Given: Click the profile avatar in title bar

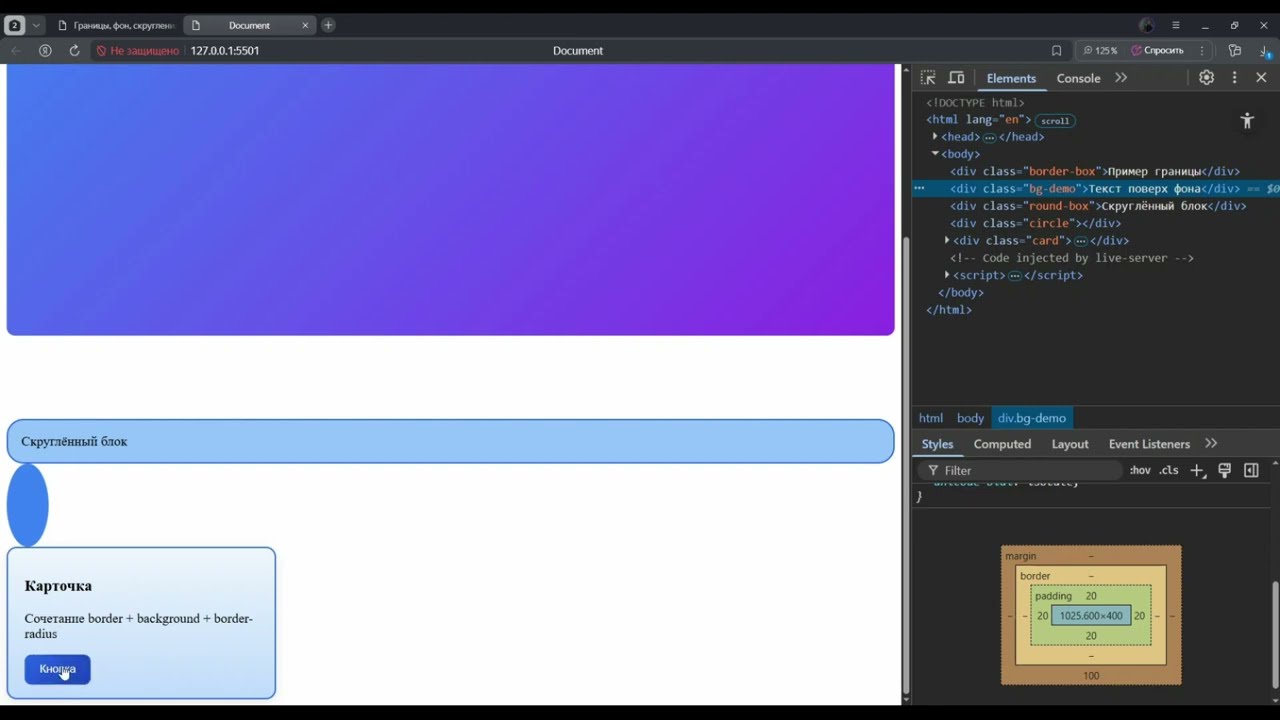Looking at the screenshot, I should [1147, 25].
